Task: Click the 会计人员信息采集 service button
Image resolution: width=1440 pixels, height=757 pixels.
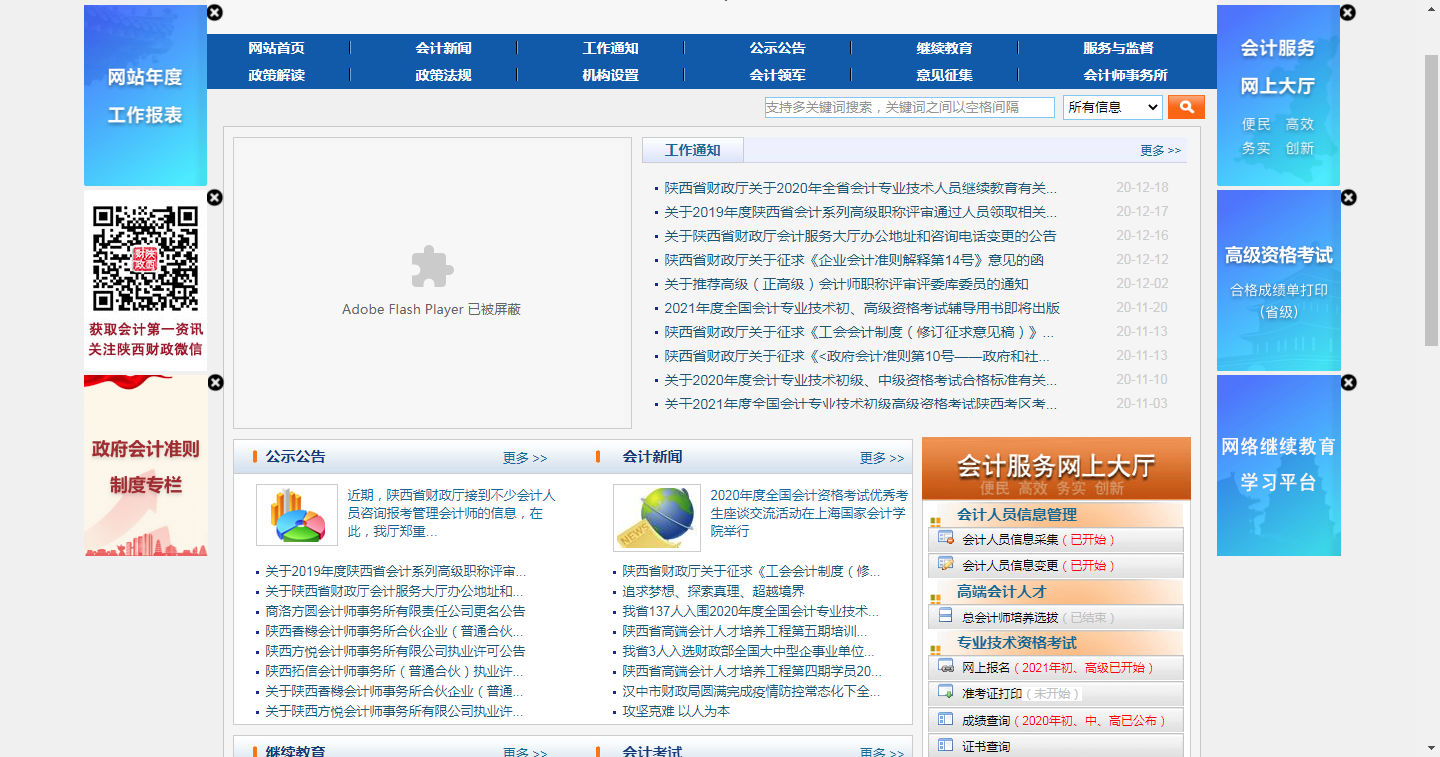Action: (x=1056, y=539)
